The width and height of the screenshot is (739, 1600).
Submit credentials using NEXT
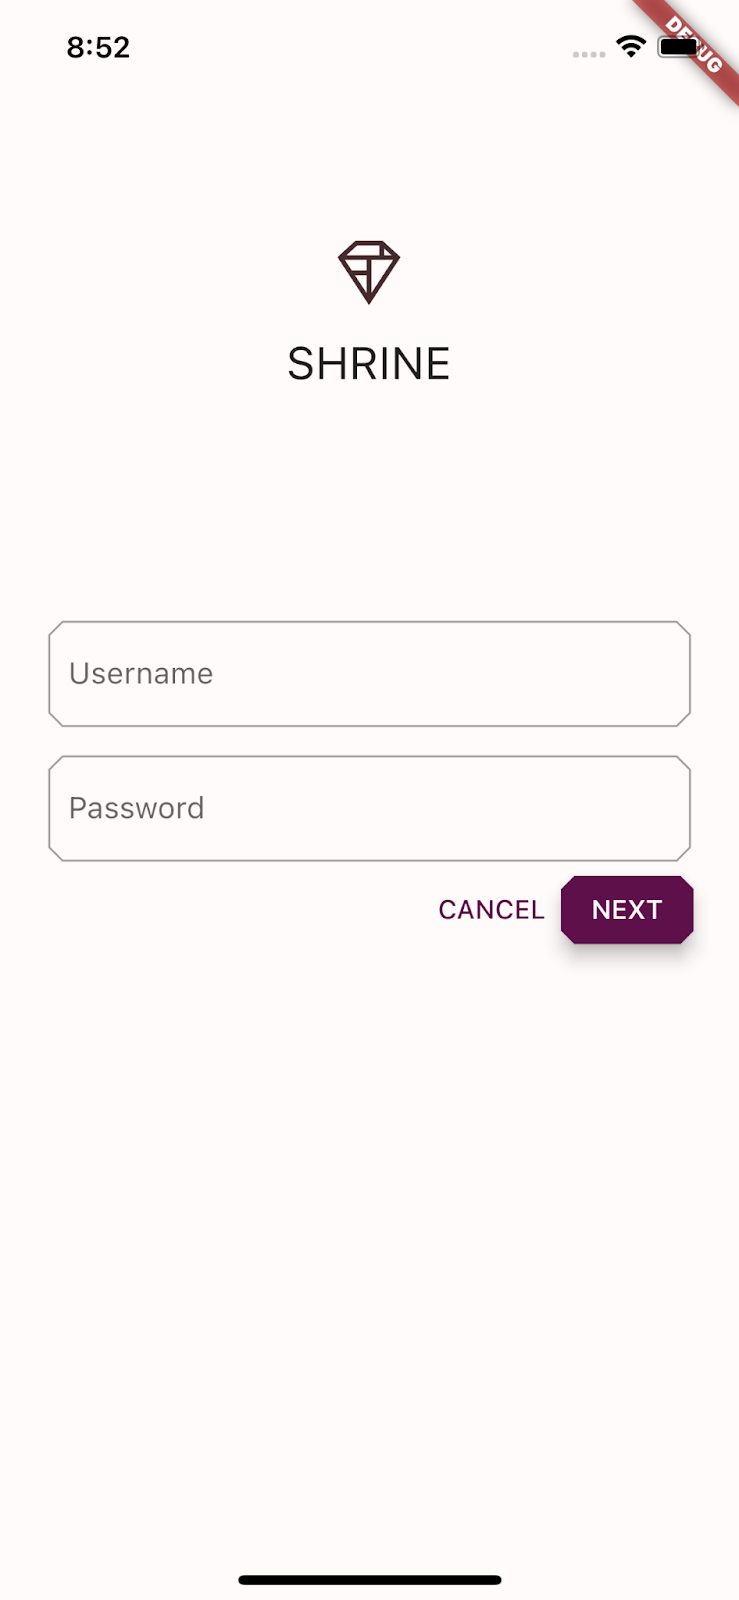point(626,909)
